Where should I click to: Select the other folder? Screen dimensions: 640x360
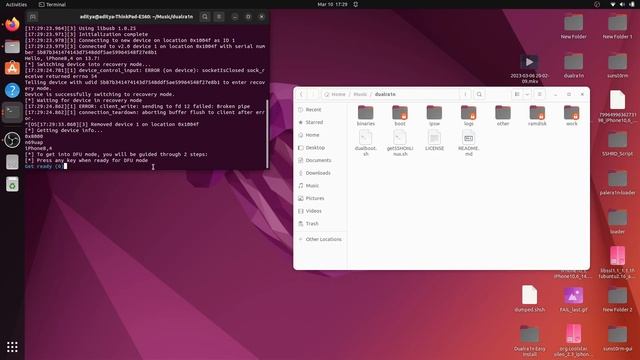[x=503, y=116]
